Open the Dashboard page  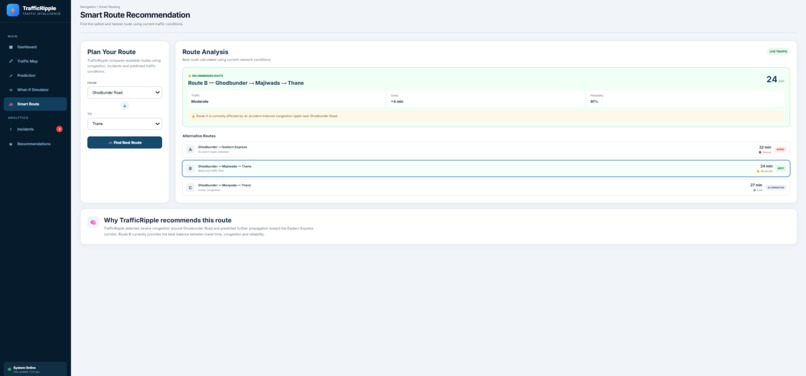pos(35,47)
